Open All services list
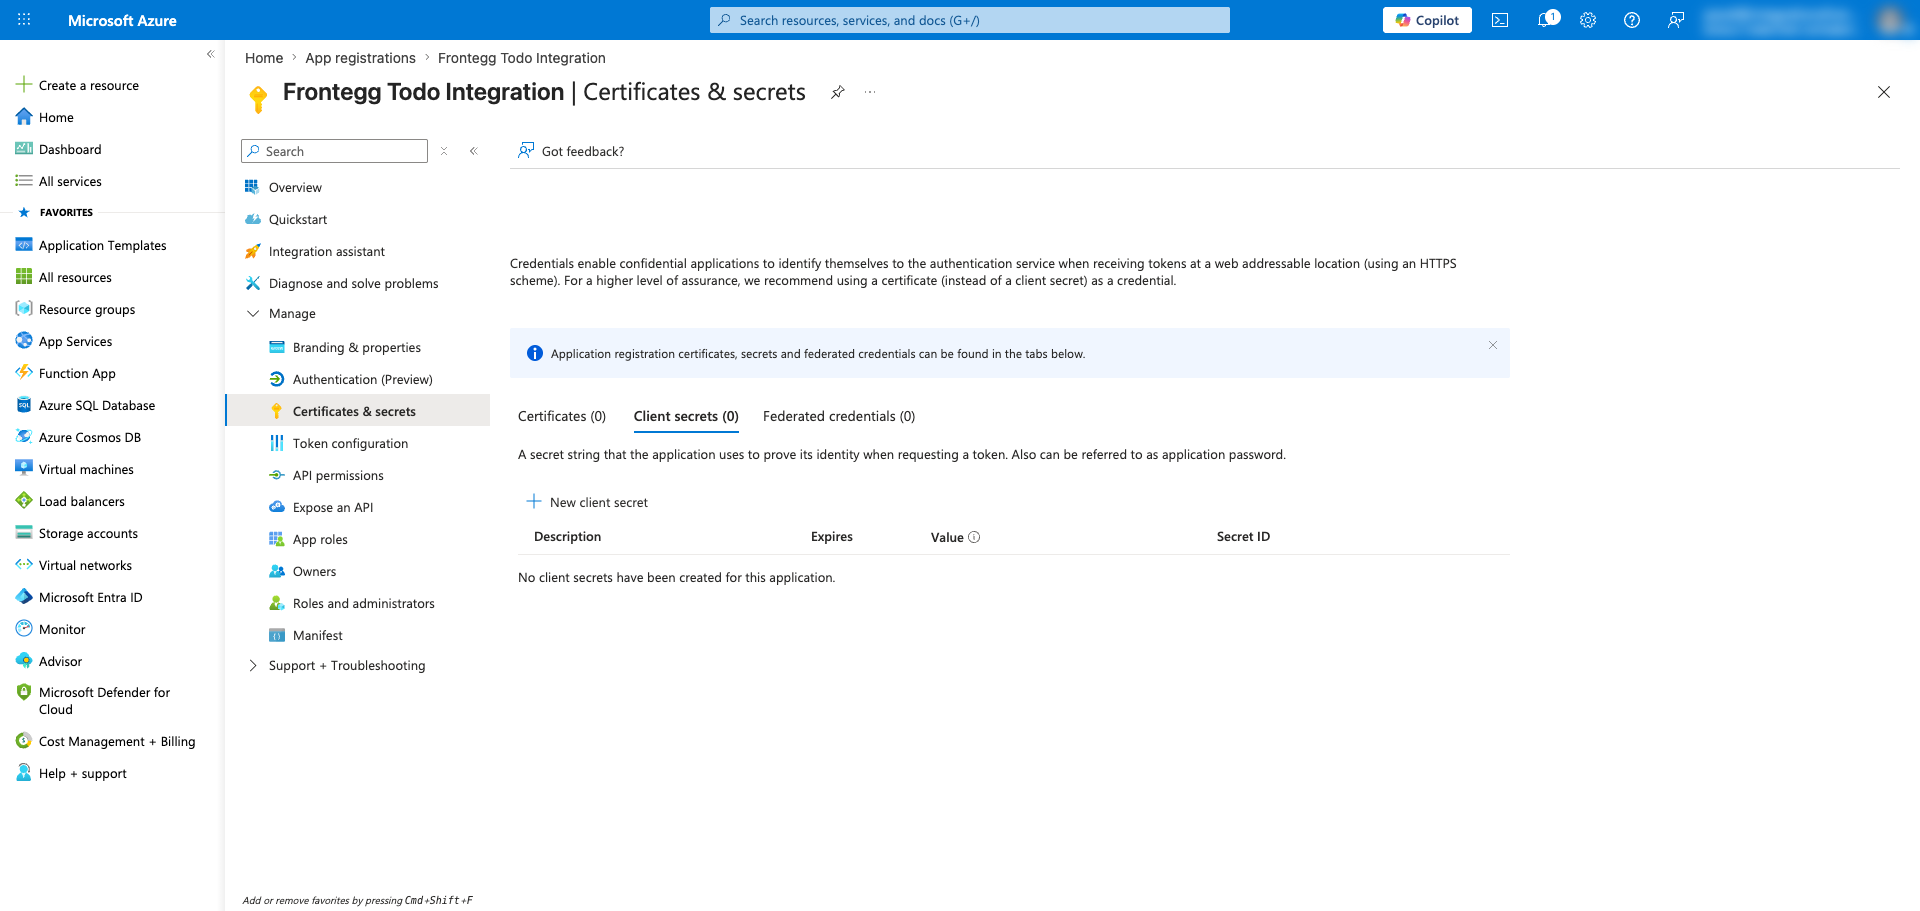1920x911 pixels. click(59, 181)
